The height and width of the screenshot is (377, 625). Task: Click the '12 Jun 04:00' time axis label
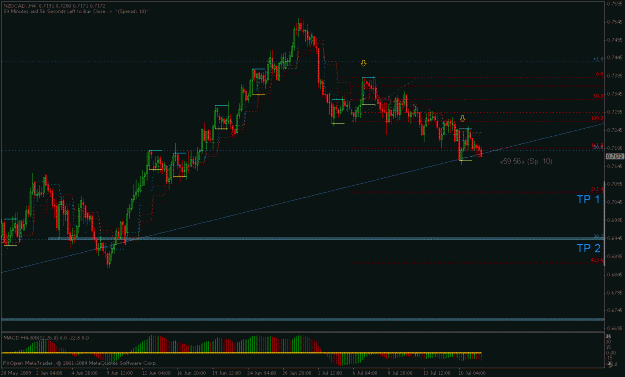tap(156, 373)
